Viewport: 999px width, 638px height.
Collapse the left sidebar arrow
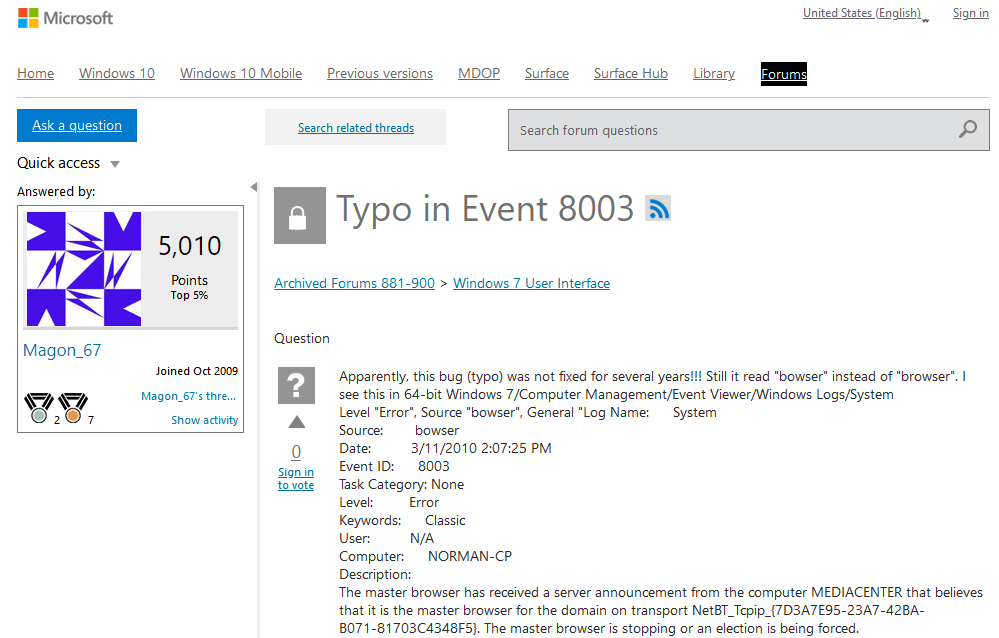pos(253,187)
